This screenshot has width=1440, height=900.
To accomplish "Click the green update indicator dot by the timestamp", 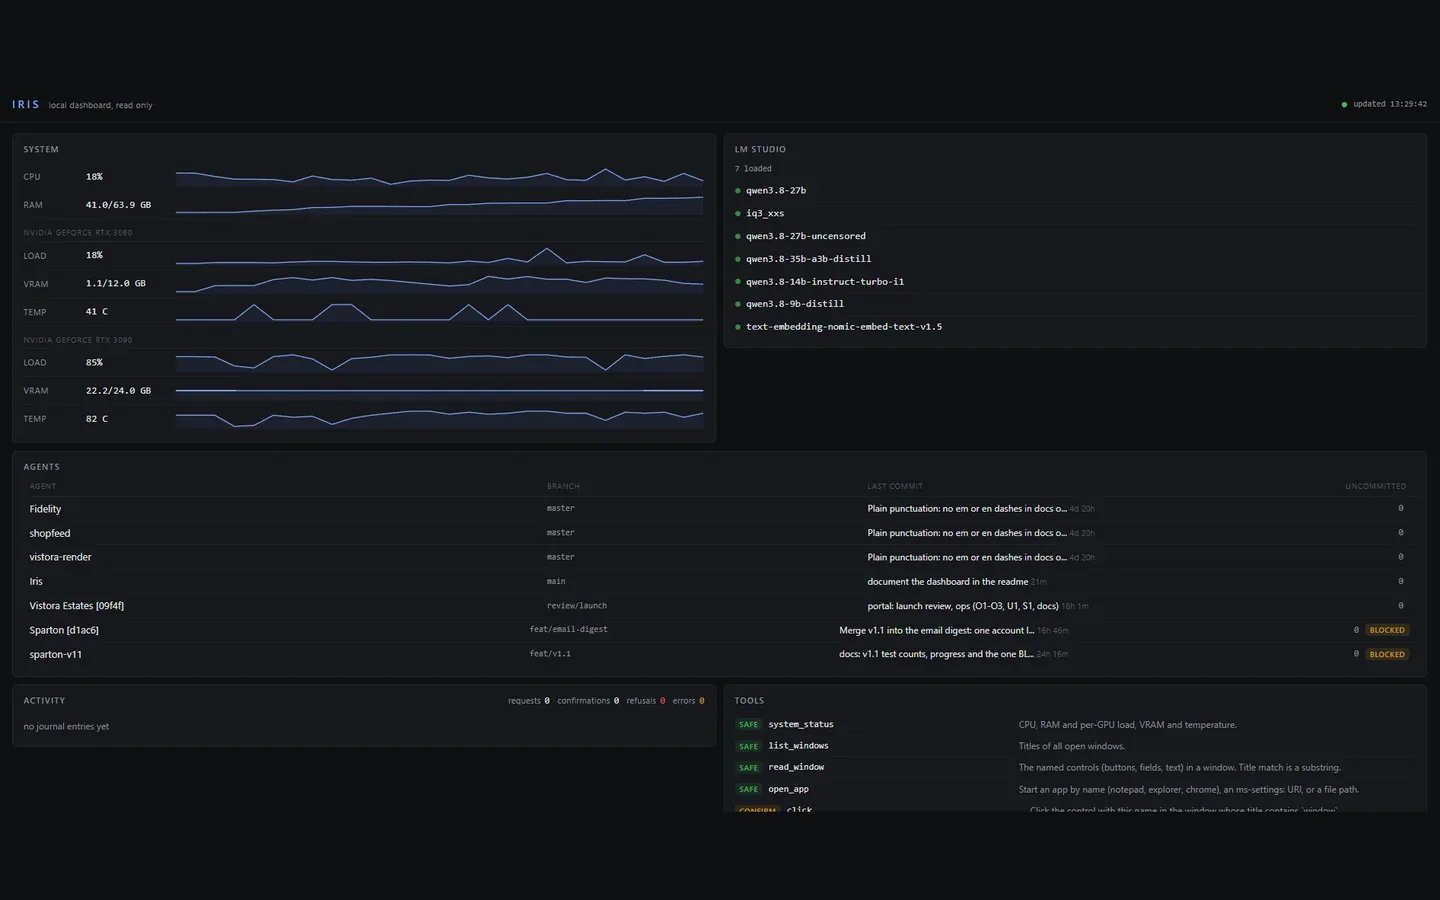I will coord(1344,104).
